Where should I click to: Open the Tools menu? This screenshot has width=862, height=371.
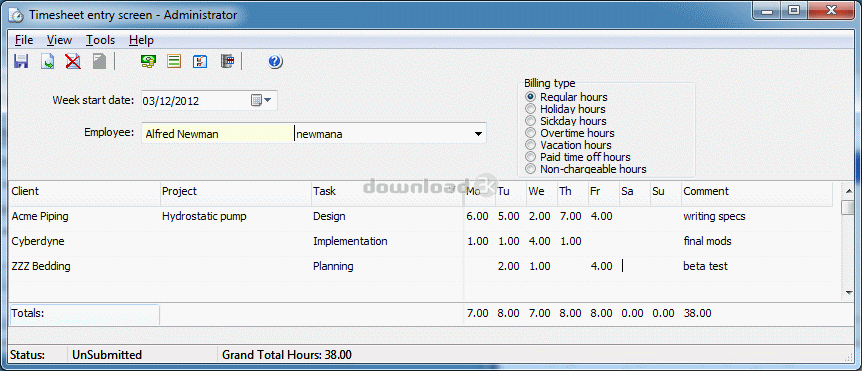101,40
